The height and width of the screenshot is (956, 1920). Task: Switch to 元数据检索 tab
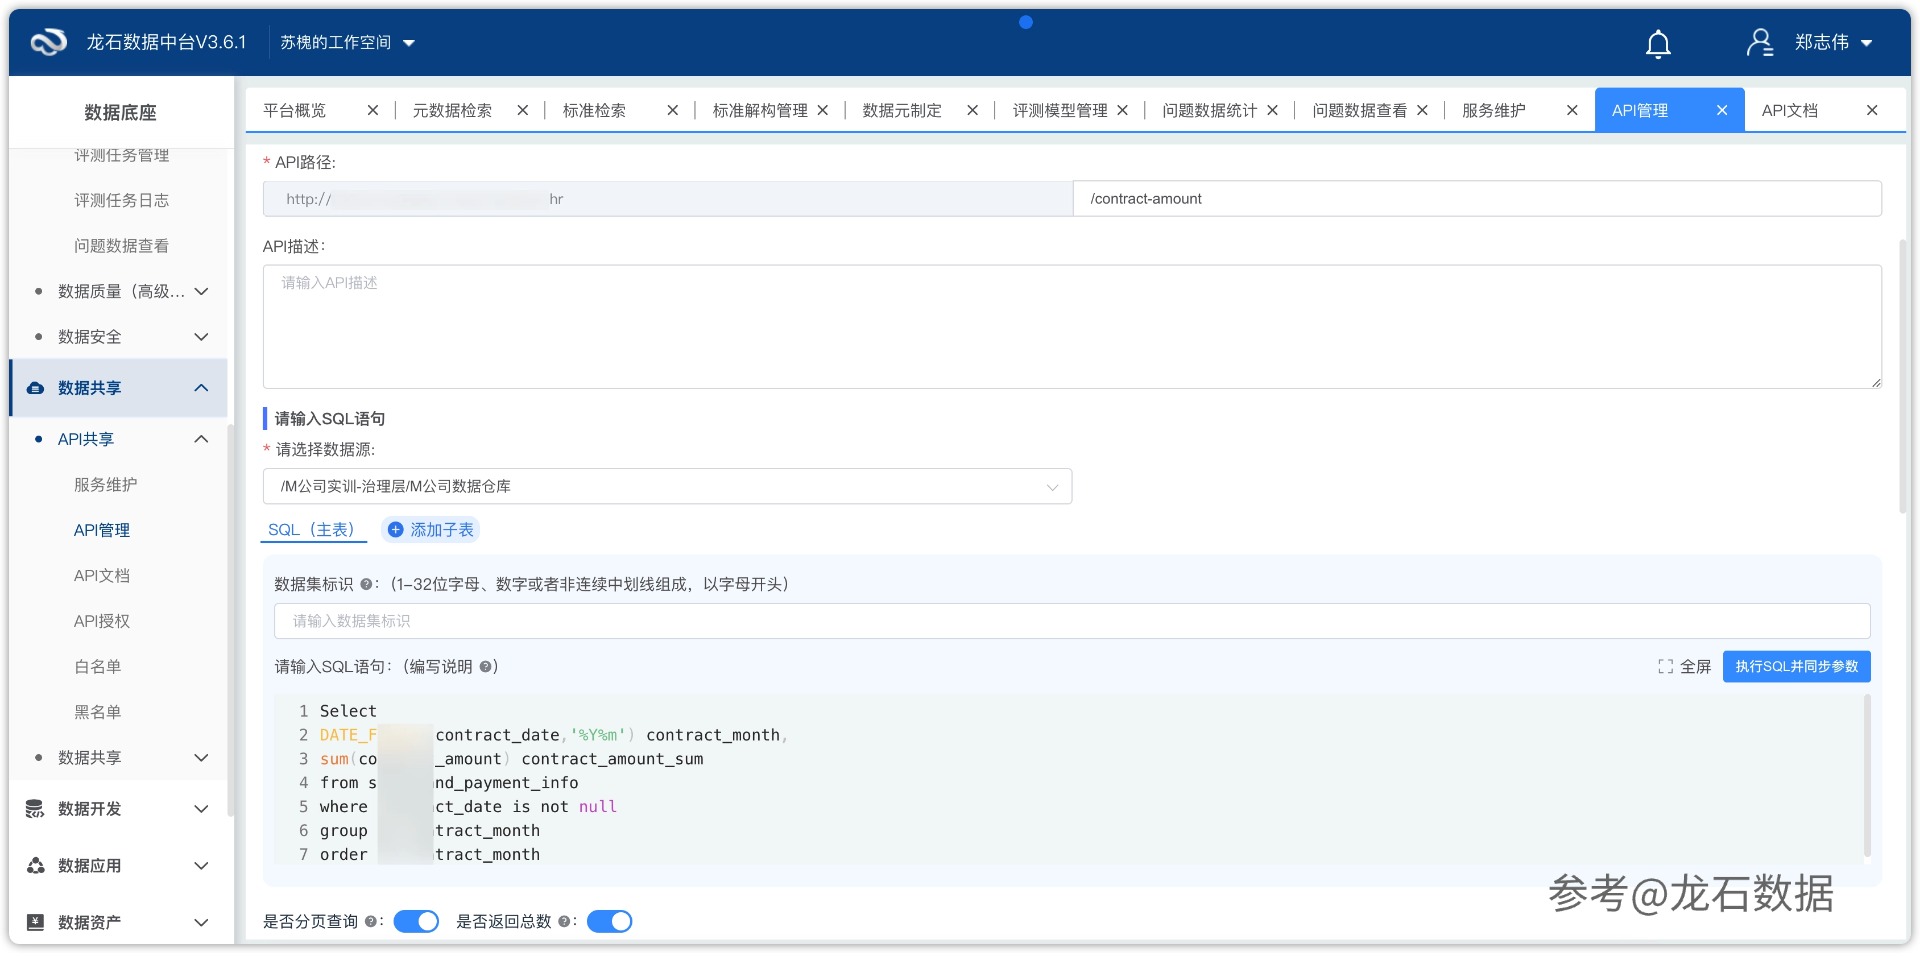452,110
